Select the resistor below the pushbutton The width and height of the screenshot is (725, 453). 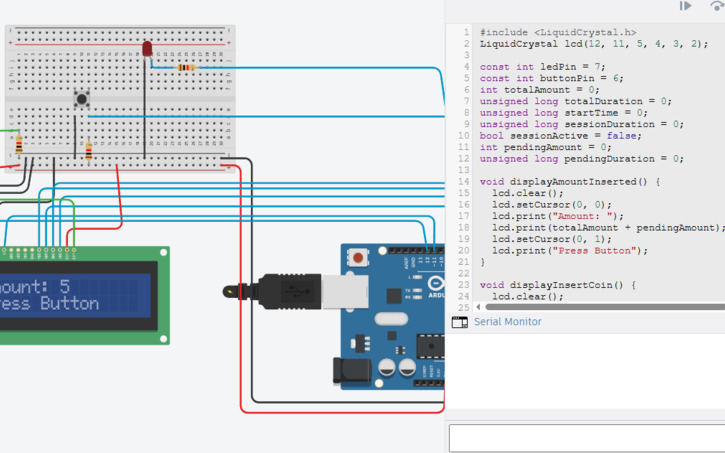coord(89,151)
